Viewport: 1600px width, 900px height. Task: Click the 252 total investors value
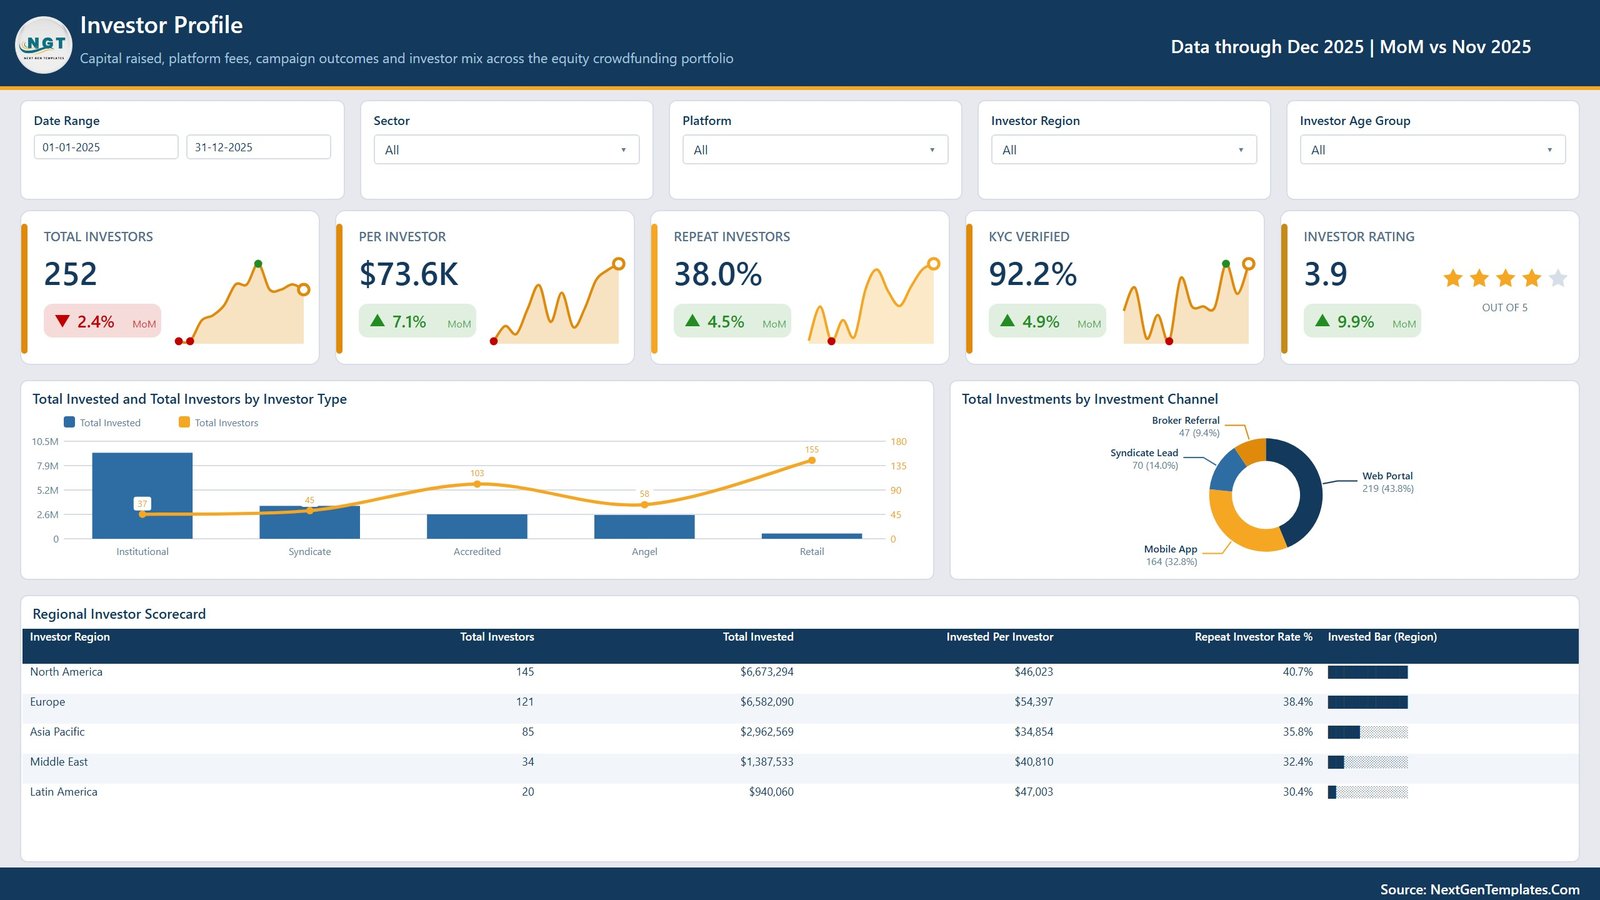70,274
